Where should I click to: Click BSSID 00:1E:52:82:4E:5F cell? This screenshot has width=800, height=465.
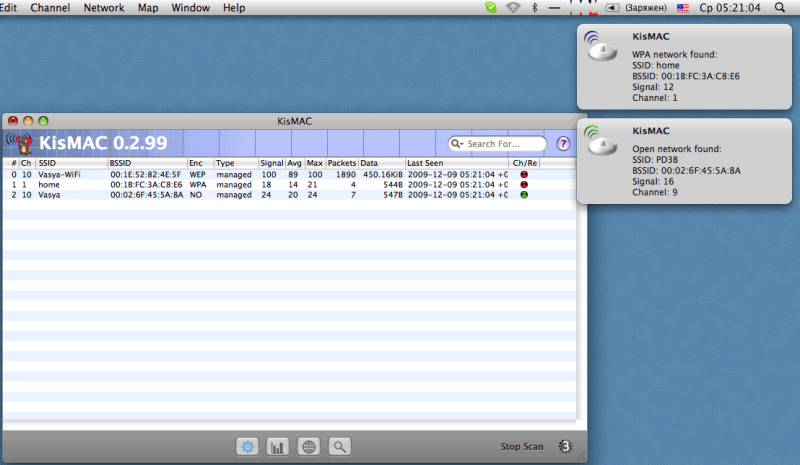145,175
